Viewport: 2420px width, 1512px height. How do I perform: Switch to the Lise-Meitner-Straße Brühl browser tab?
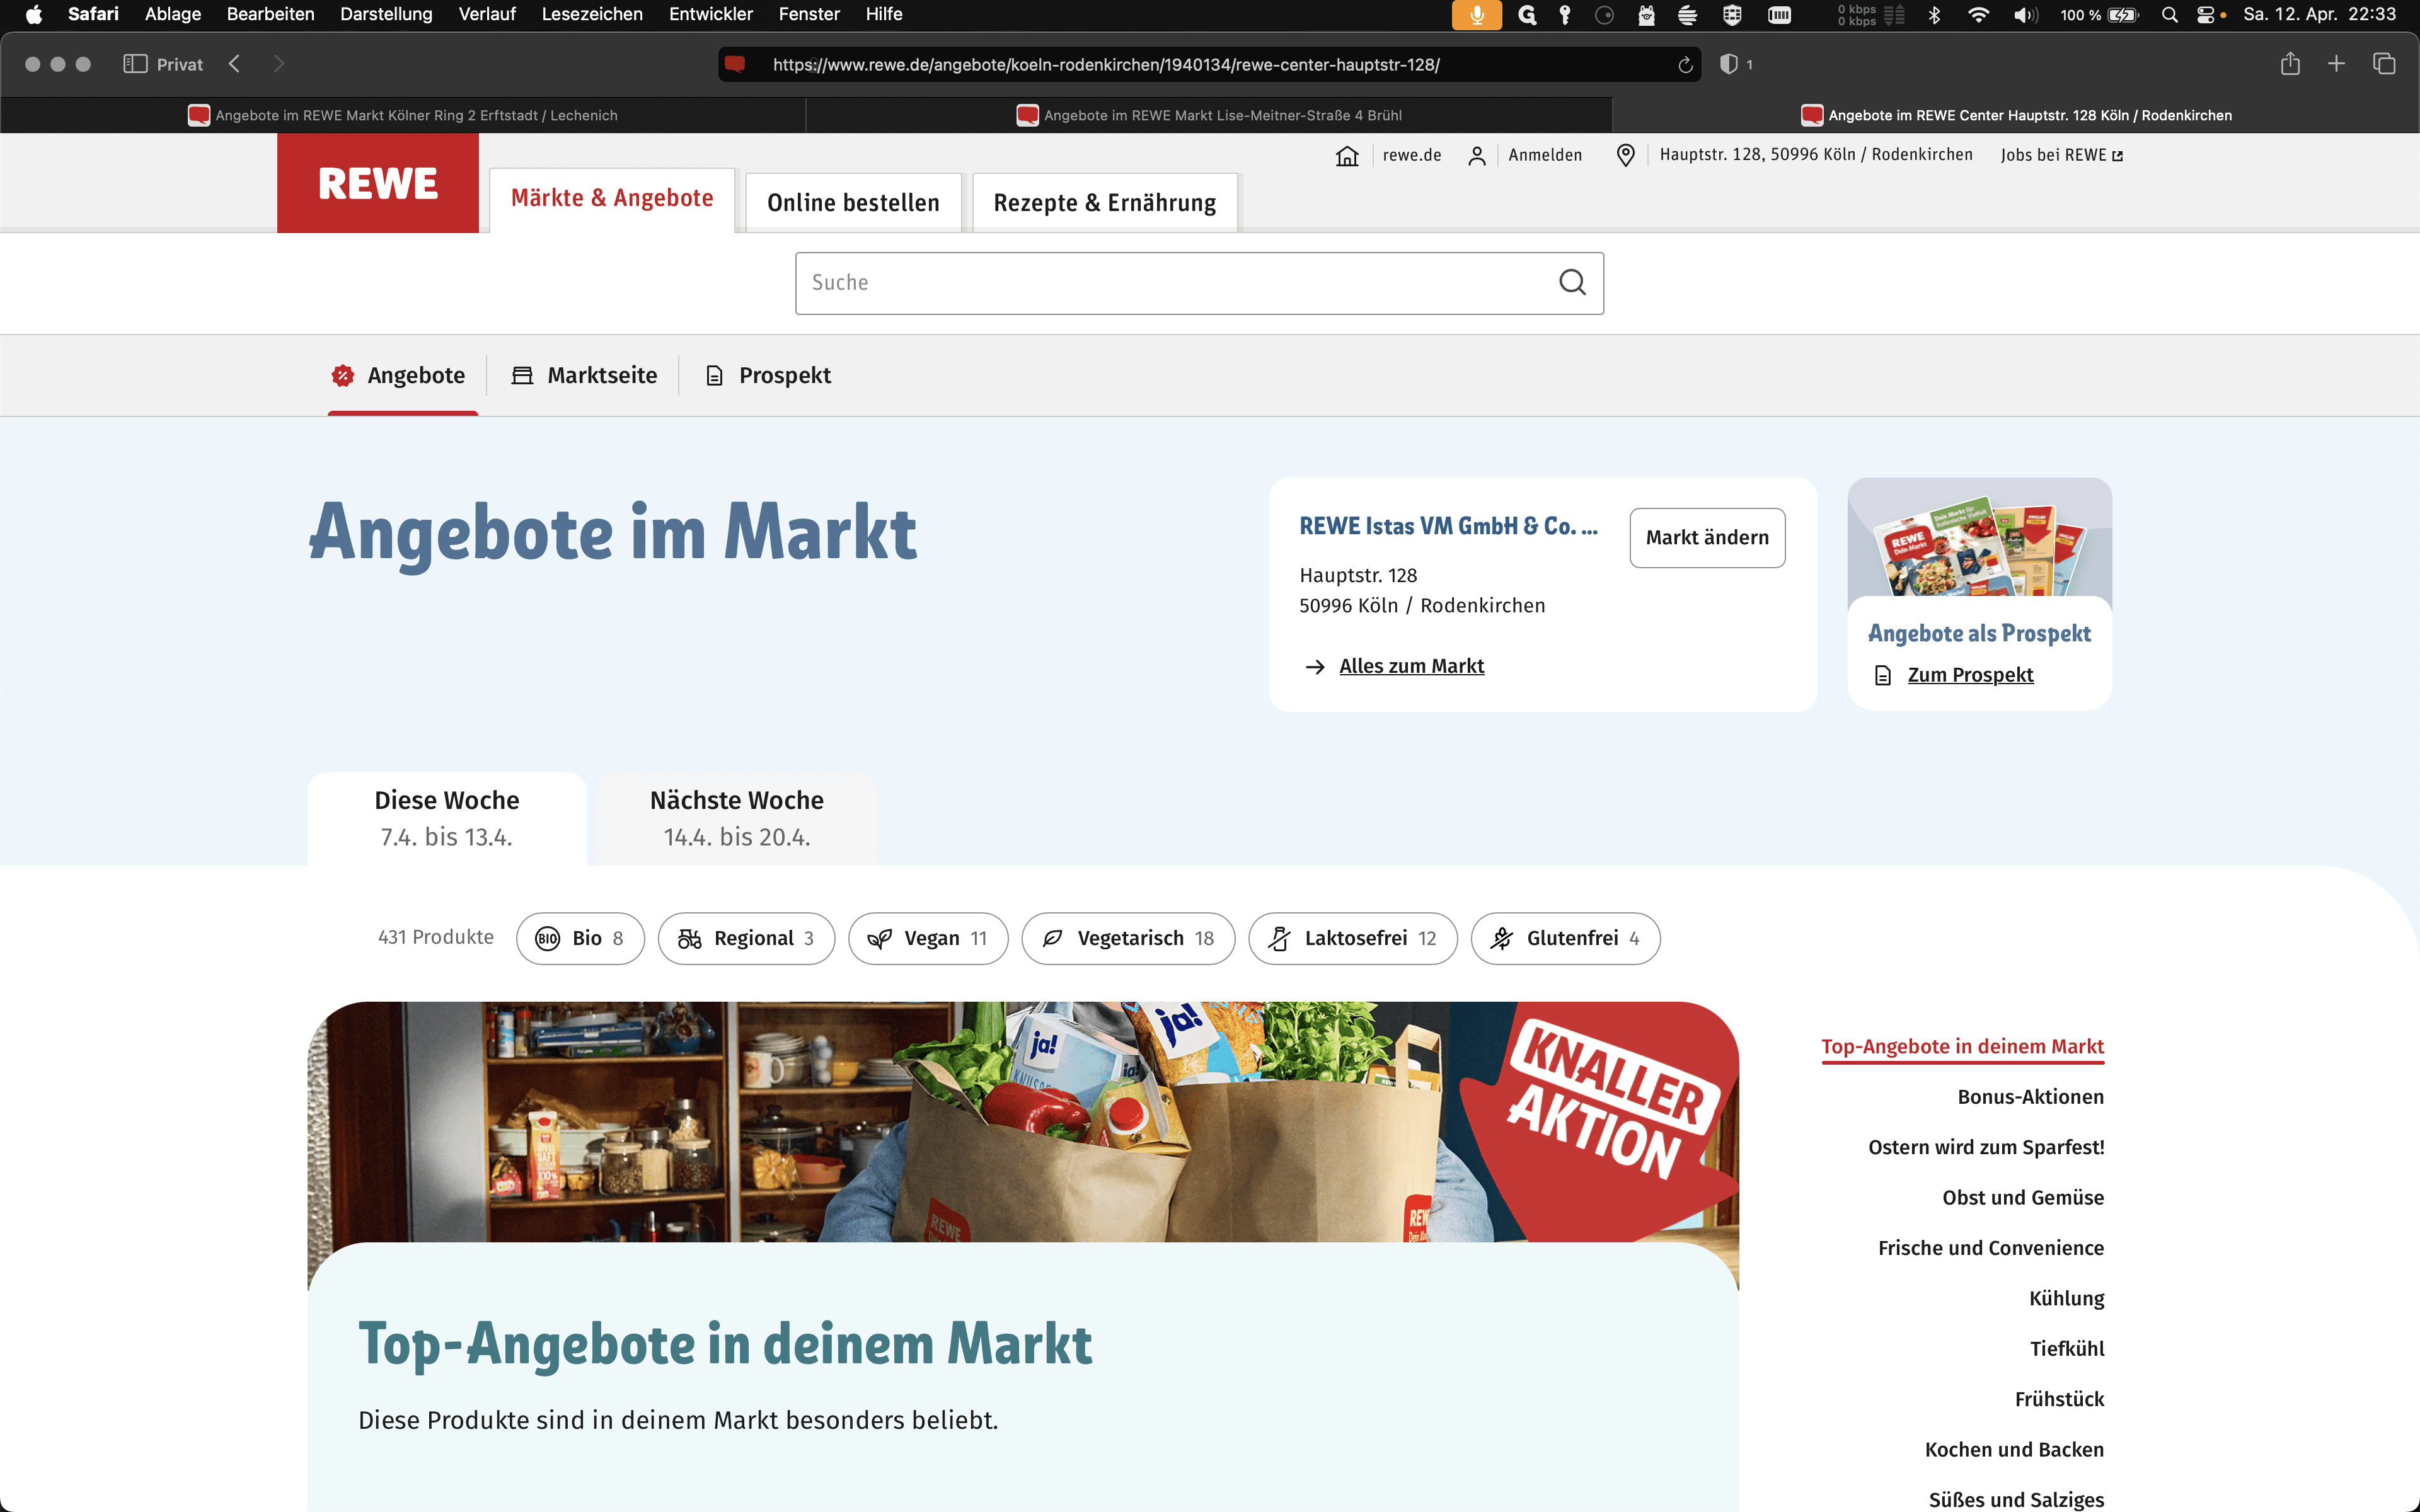click(1209, 115)
